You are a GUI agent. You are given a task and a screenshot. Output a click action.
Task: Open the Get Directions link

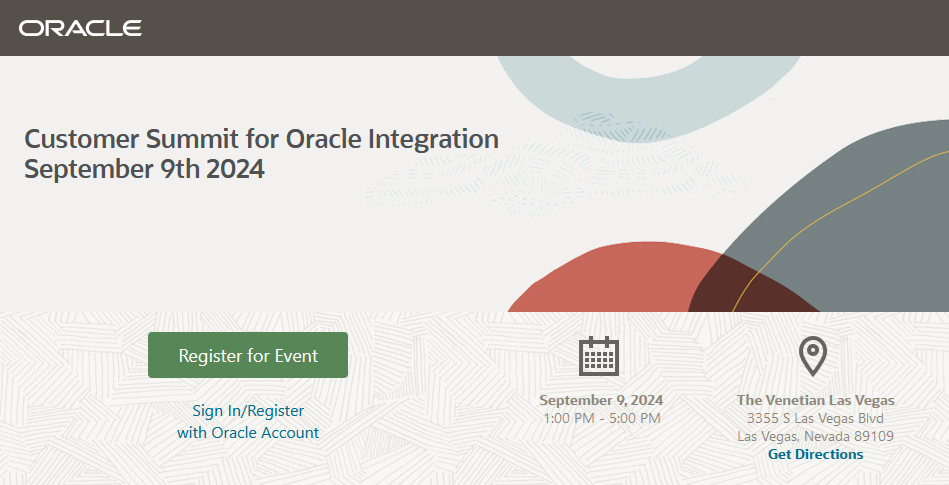(x=815, y=454)
